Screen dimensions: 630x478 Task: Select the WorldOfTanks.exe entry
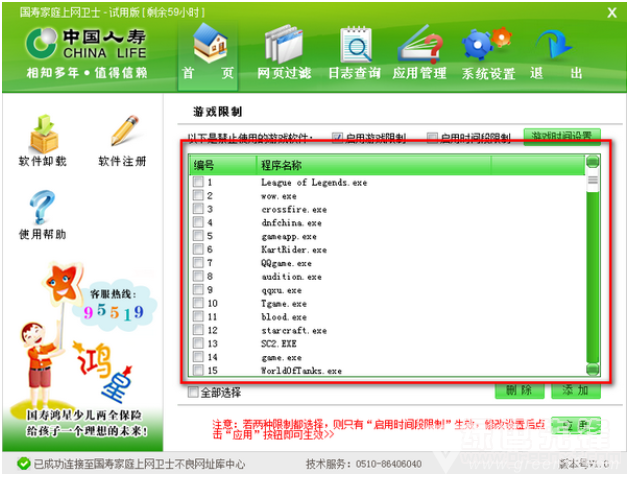coord(301,370)
